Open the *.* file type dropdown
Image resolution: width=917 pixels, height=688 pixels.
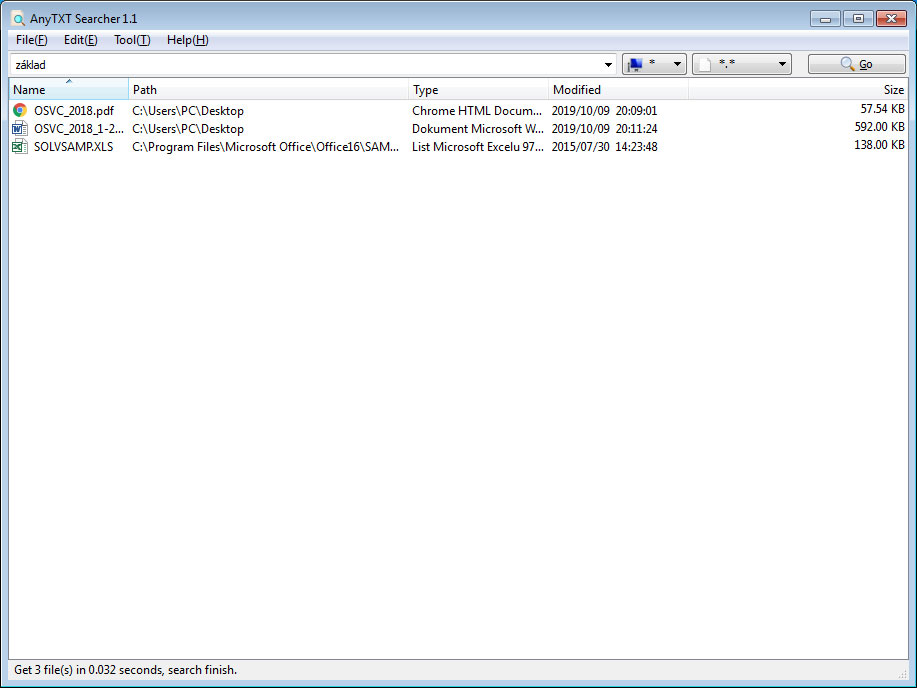pos(742,64)
